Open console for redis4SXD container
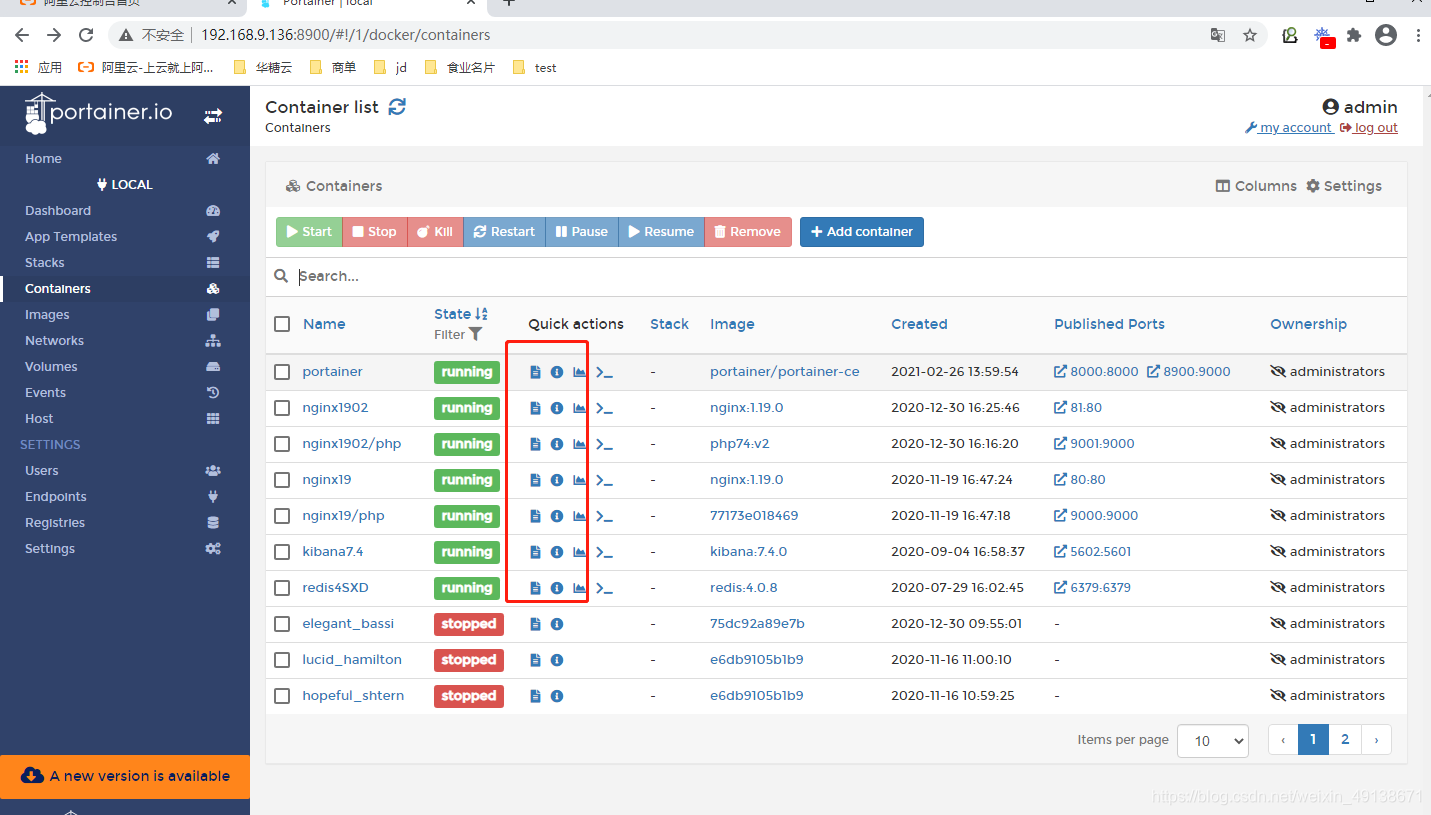The height and width of the screenshot is (815, 1431). 604,588
